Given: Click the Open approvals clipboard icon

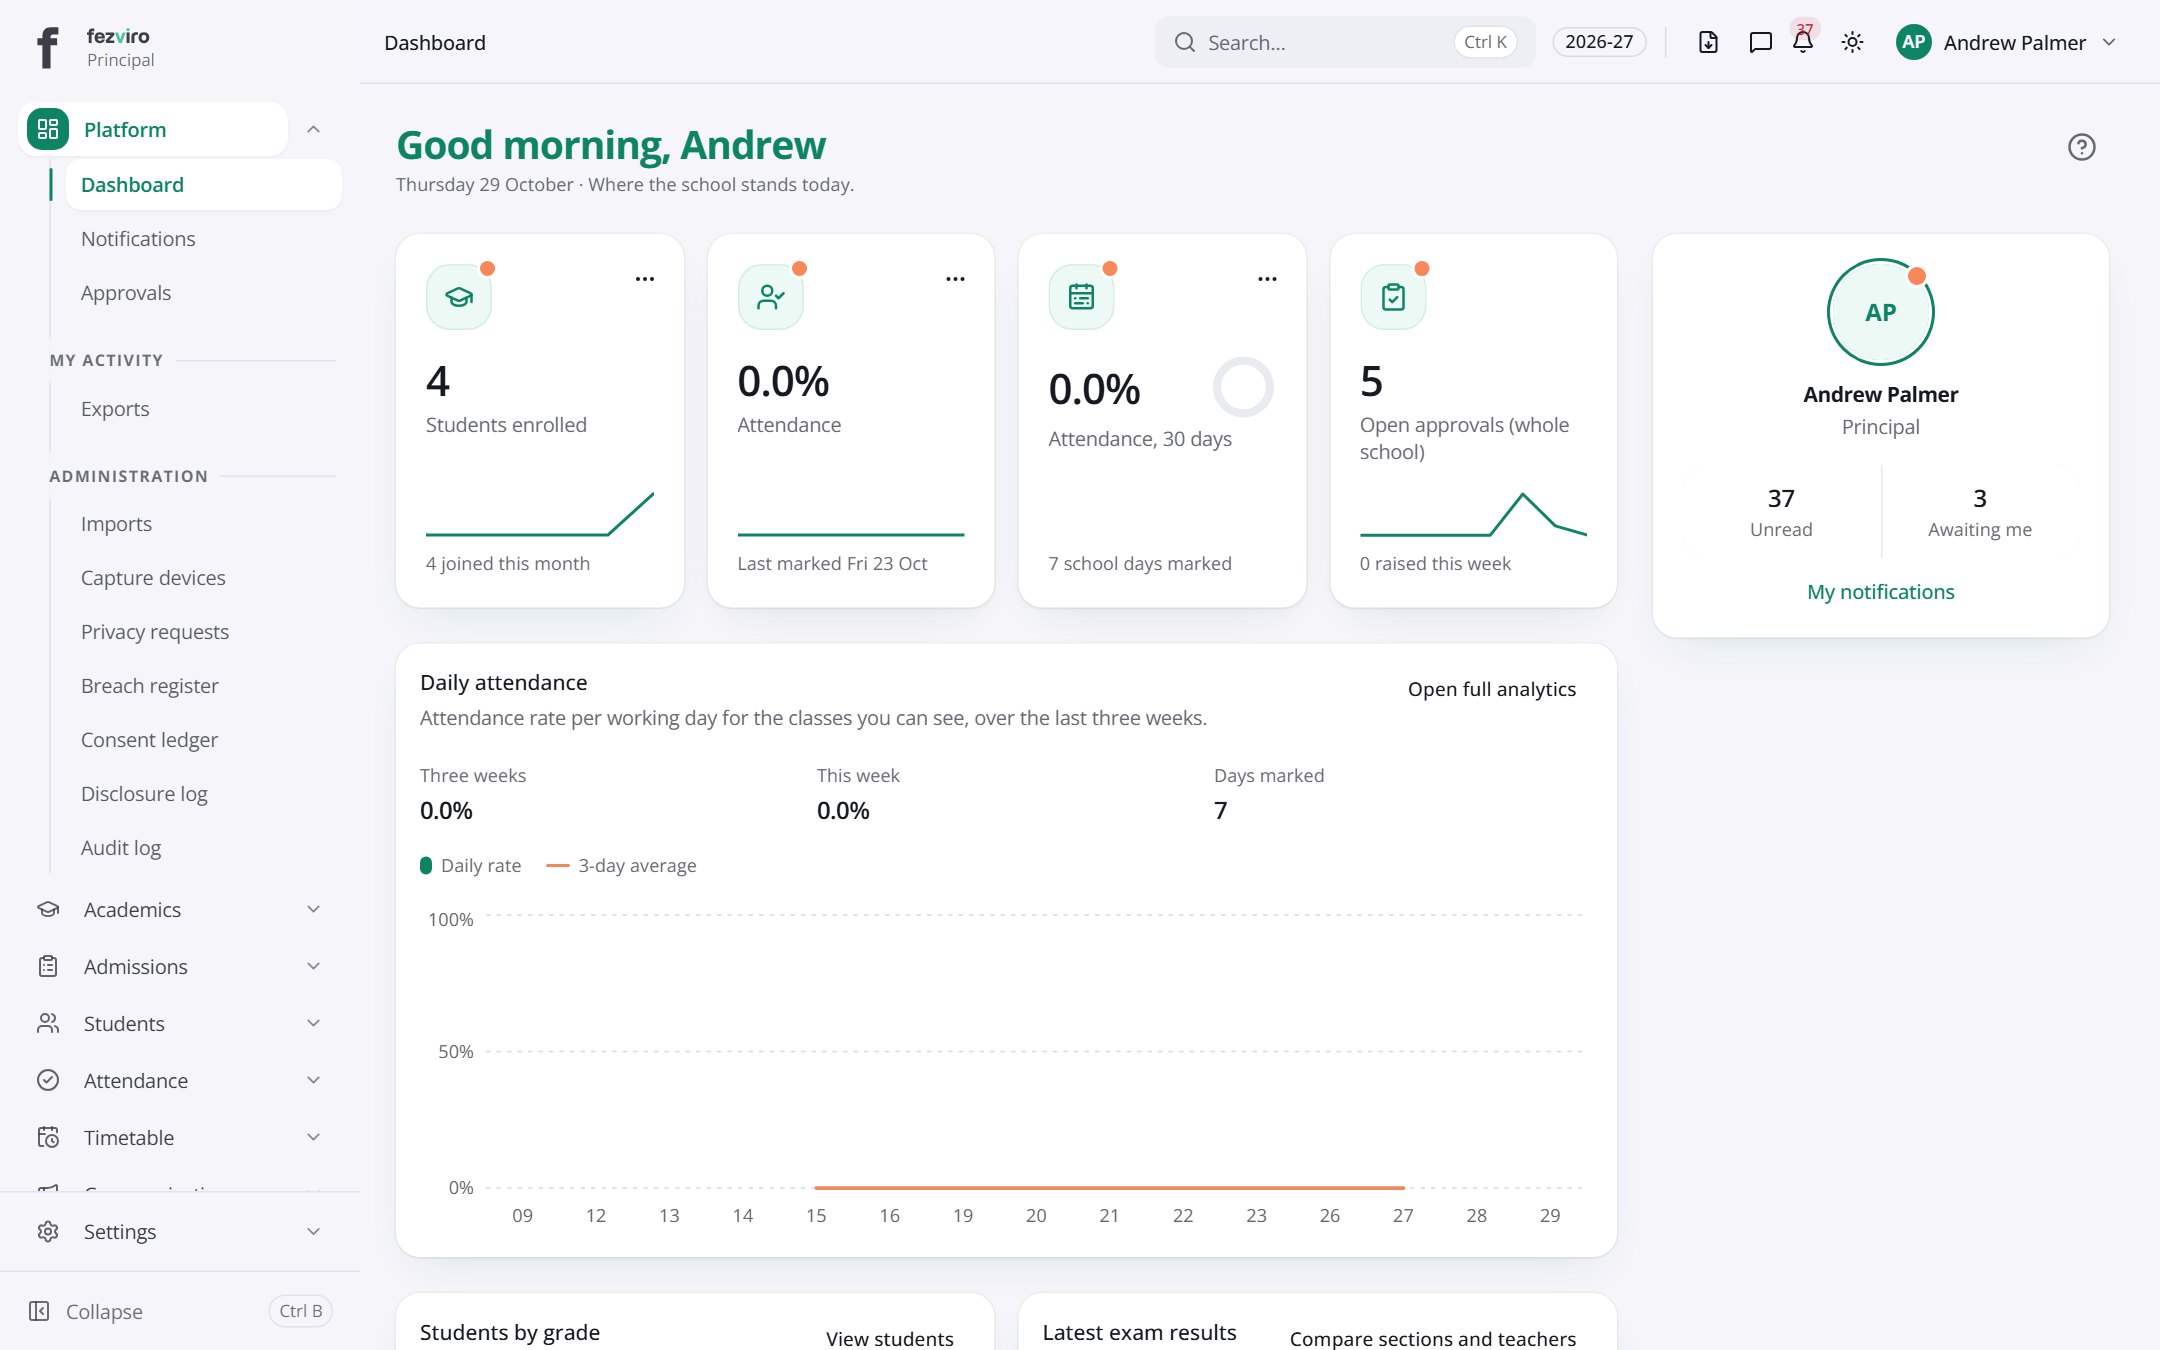Looking at the screenshot, I should [x=1393, y=297].
